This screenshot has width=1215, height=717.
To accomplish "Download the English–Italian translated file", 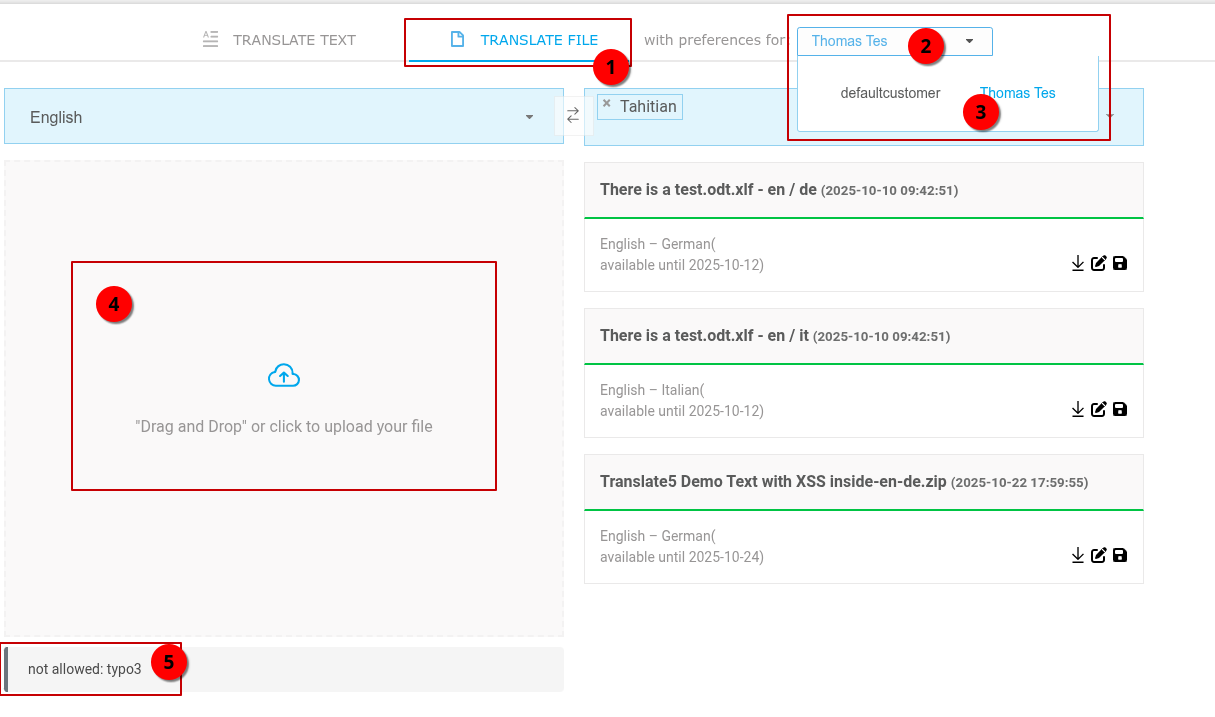I will pos(1078,410).
